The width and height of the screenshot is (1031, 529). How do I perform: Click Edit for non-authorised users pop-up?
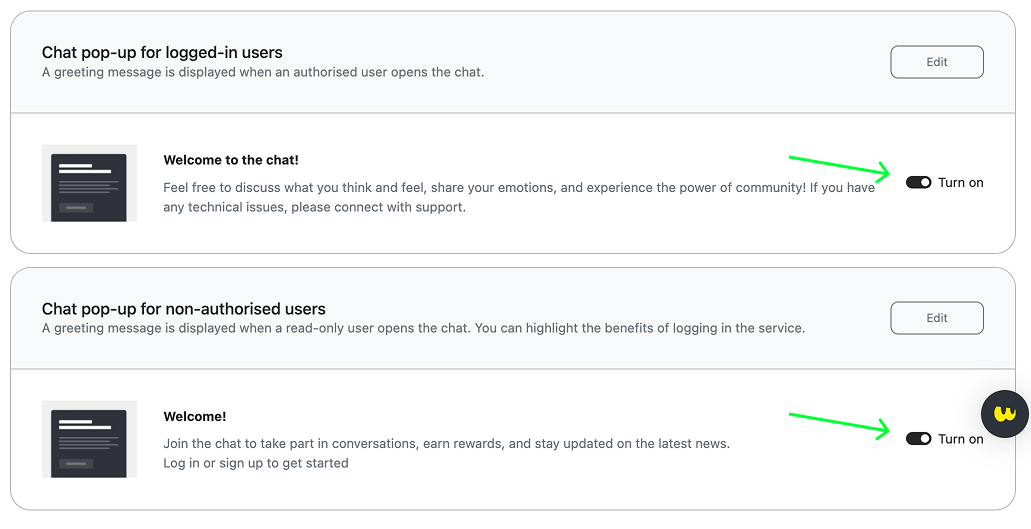937,318
